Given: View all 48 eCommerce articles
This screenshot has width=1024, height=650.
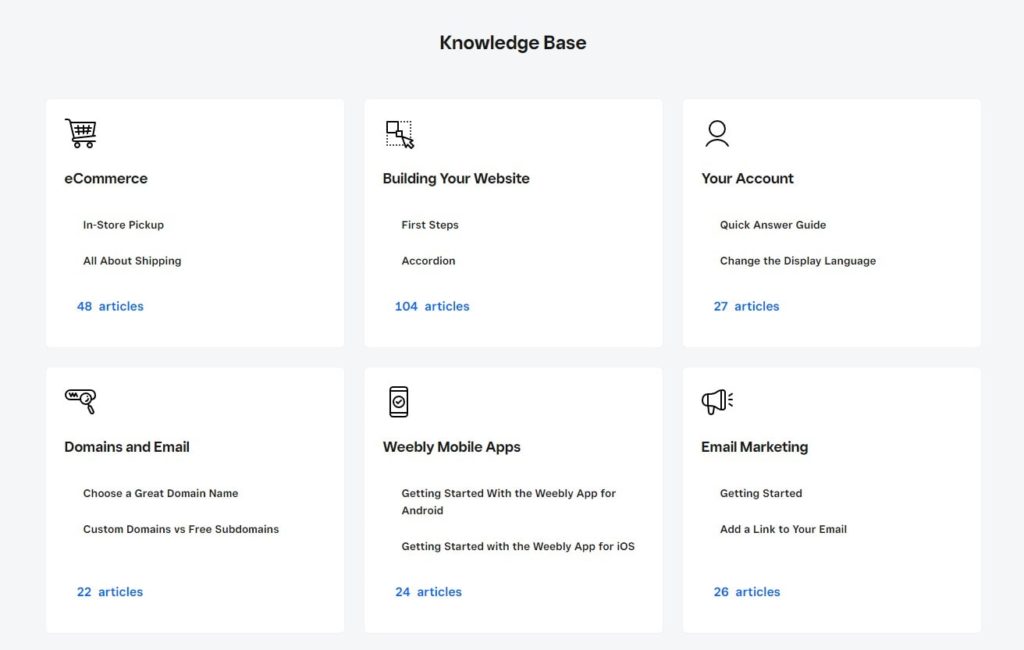Looking at the screenshot, I should (x=110, y=306).
